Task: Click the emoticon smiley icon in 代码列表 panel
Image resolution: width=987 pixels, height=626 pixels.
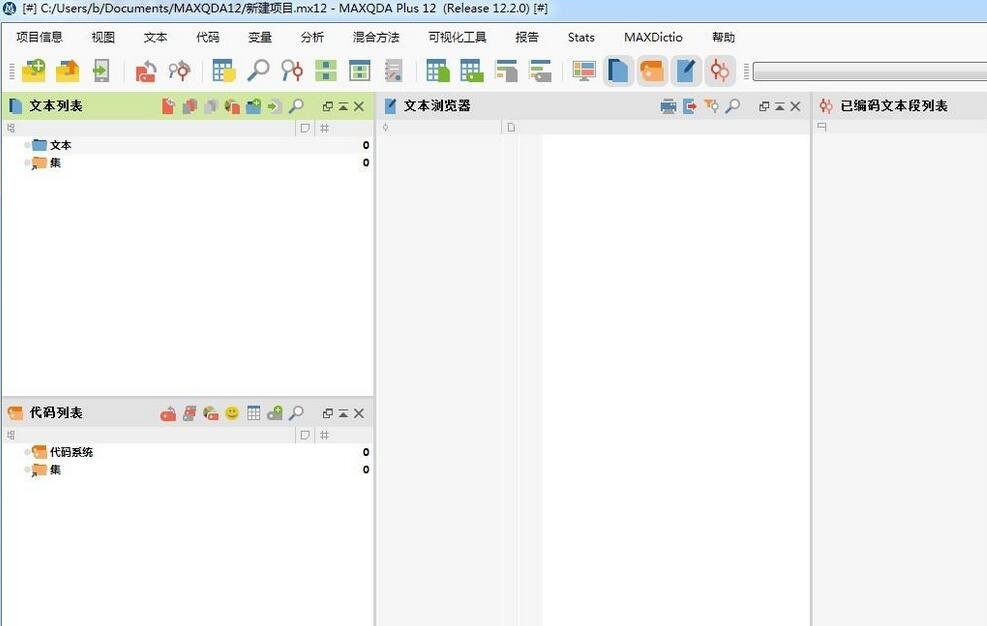Action: (232, 413)
